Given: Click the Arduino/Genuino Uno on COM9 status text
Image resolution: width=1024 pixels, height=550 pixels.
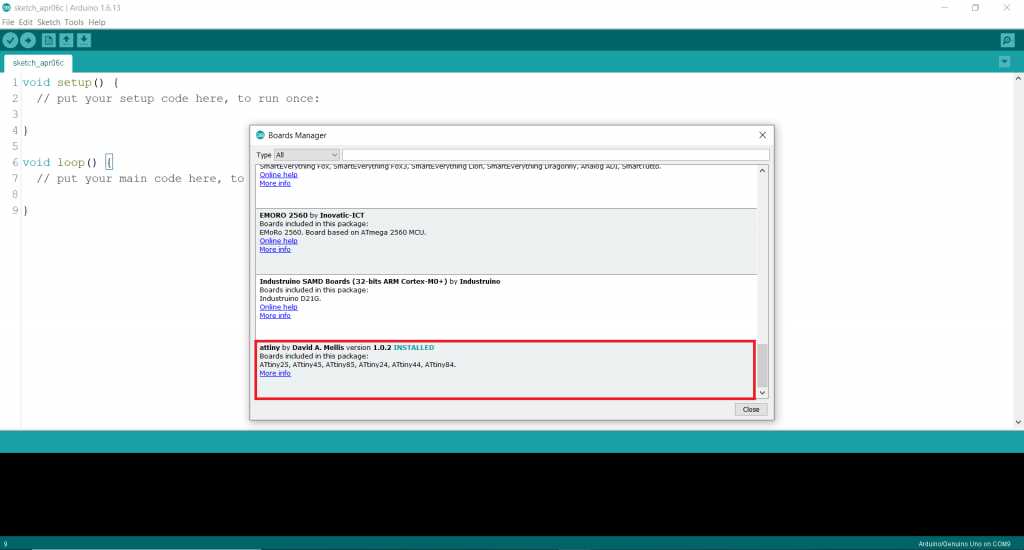Looking at the screenshot, I should [x=964, y=544].
